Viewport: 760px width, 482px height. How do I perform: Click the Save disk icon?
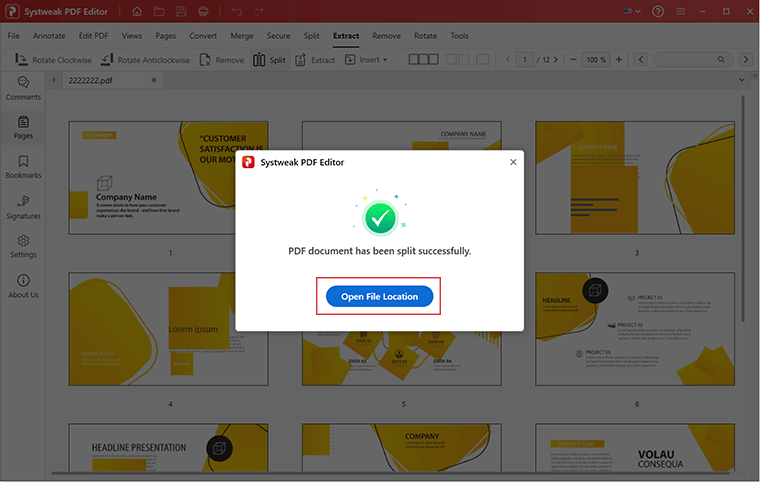click(x=181, y=11)
